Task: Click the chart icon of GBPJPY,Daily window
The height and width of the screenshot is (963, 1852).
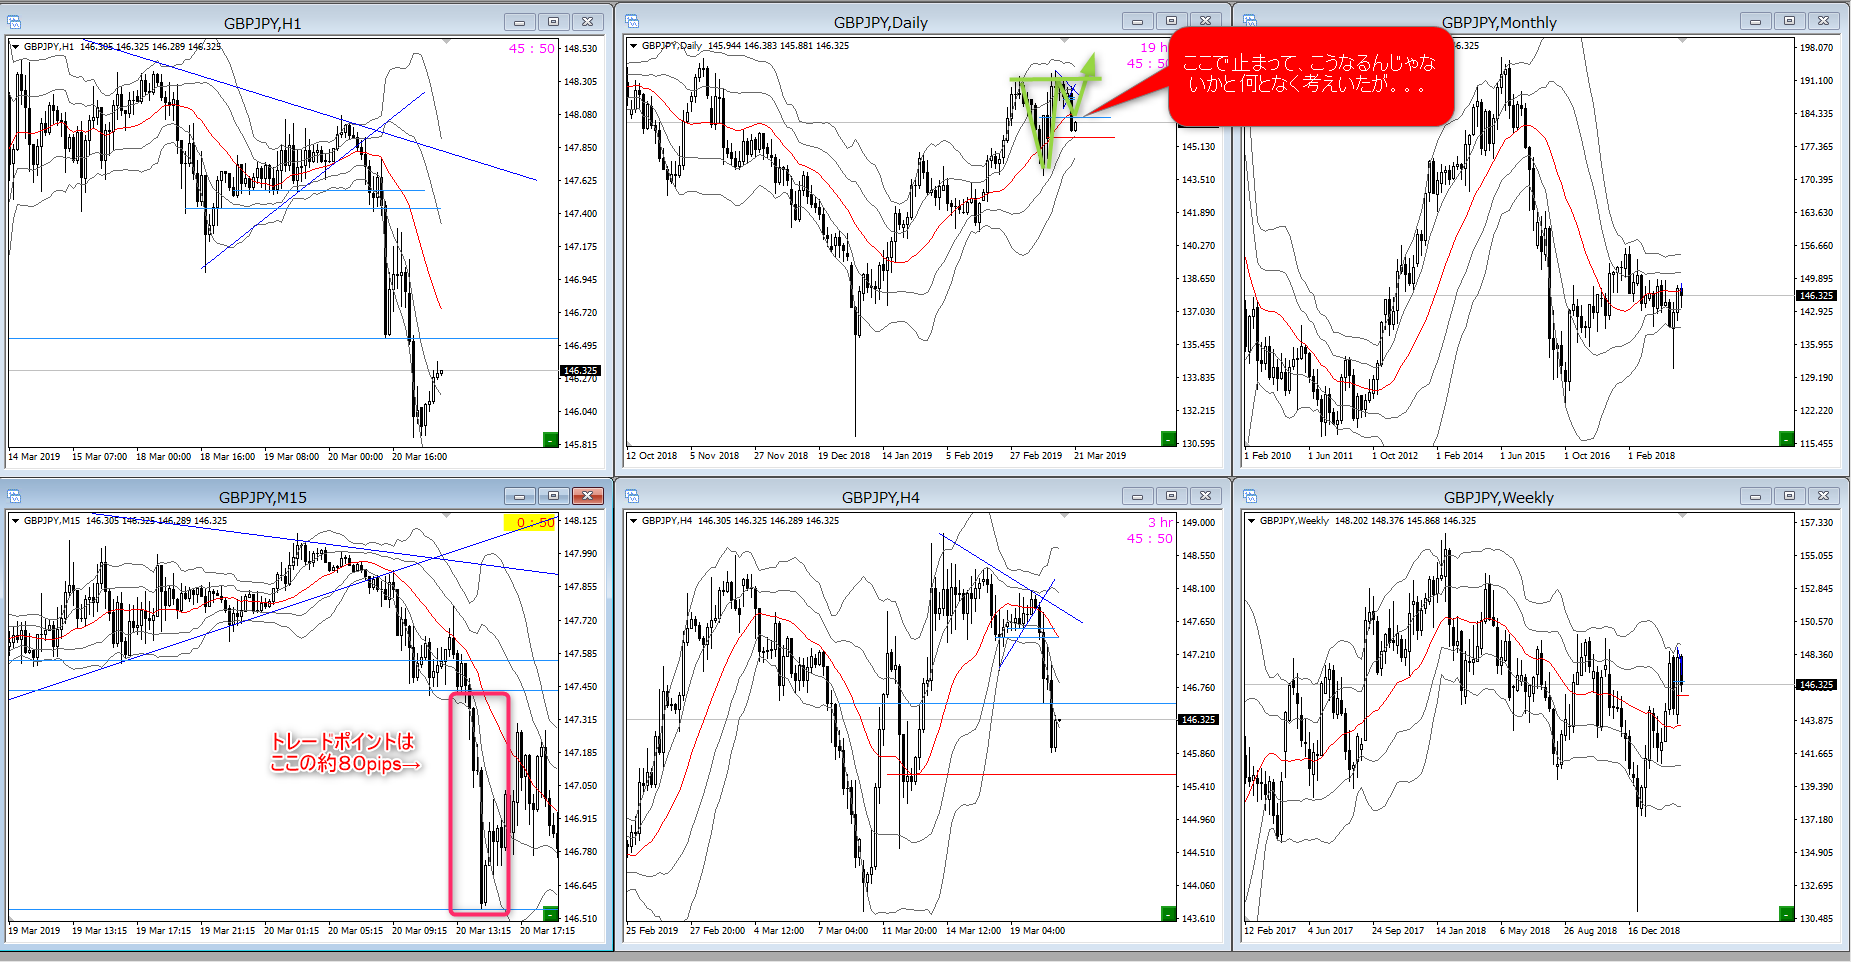Action: 633,22
